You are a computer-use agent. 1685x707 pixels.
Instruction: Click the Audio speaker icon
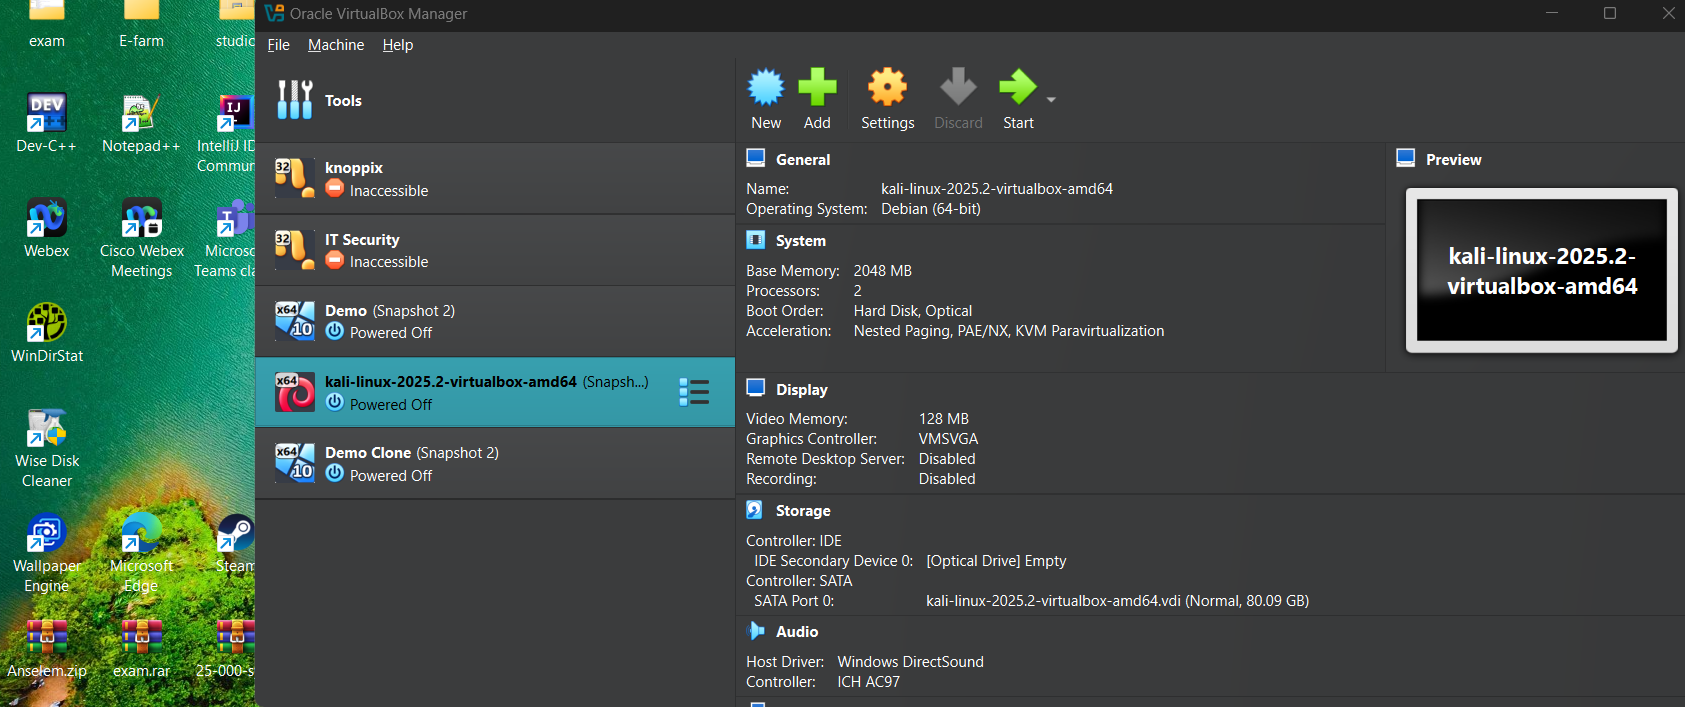click(756, 631)
